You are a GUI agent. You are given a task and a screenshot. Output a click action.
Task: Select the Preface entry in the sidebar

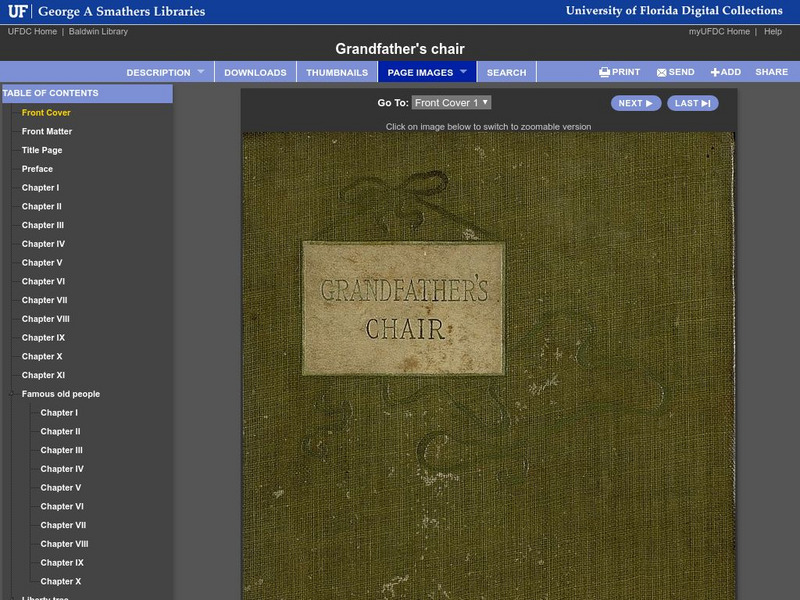(38, 168)
